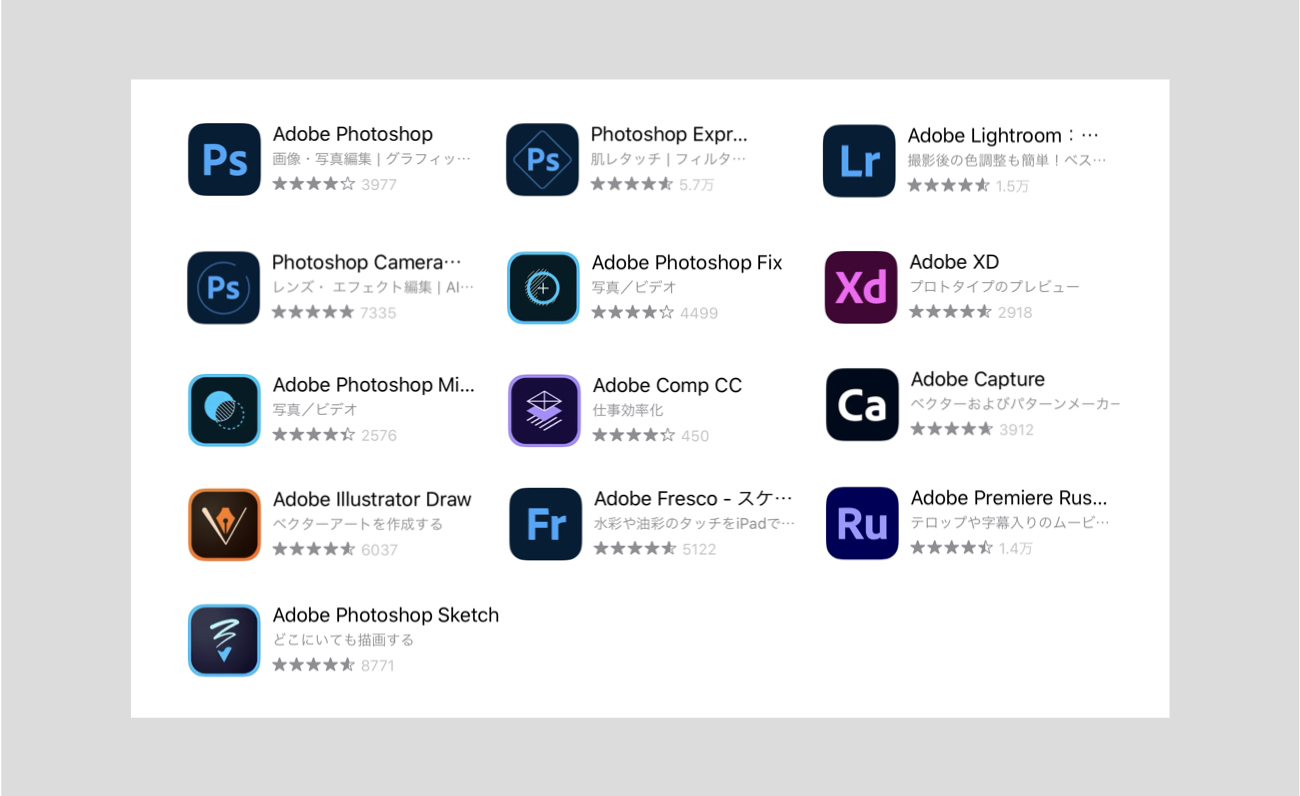1300x796 pixels.
Task: Select the Adobe Premiere Rush Ru icon
Action: click(x=862, y=523)
